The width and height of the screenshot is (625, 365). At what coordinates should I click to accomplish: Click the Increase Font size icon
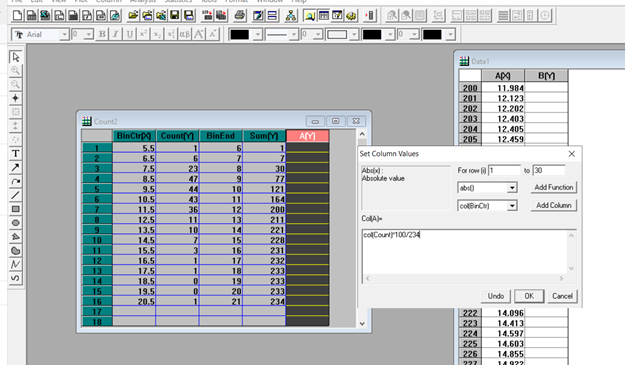(x=199, y=34)
